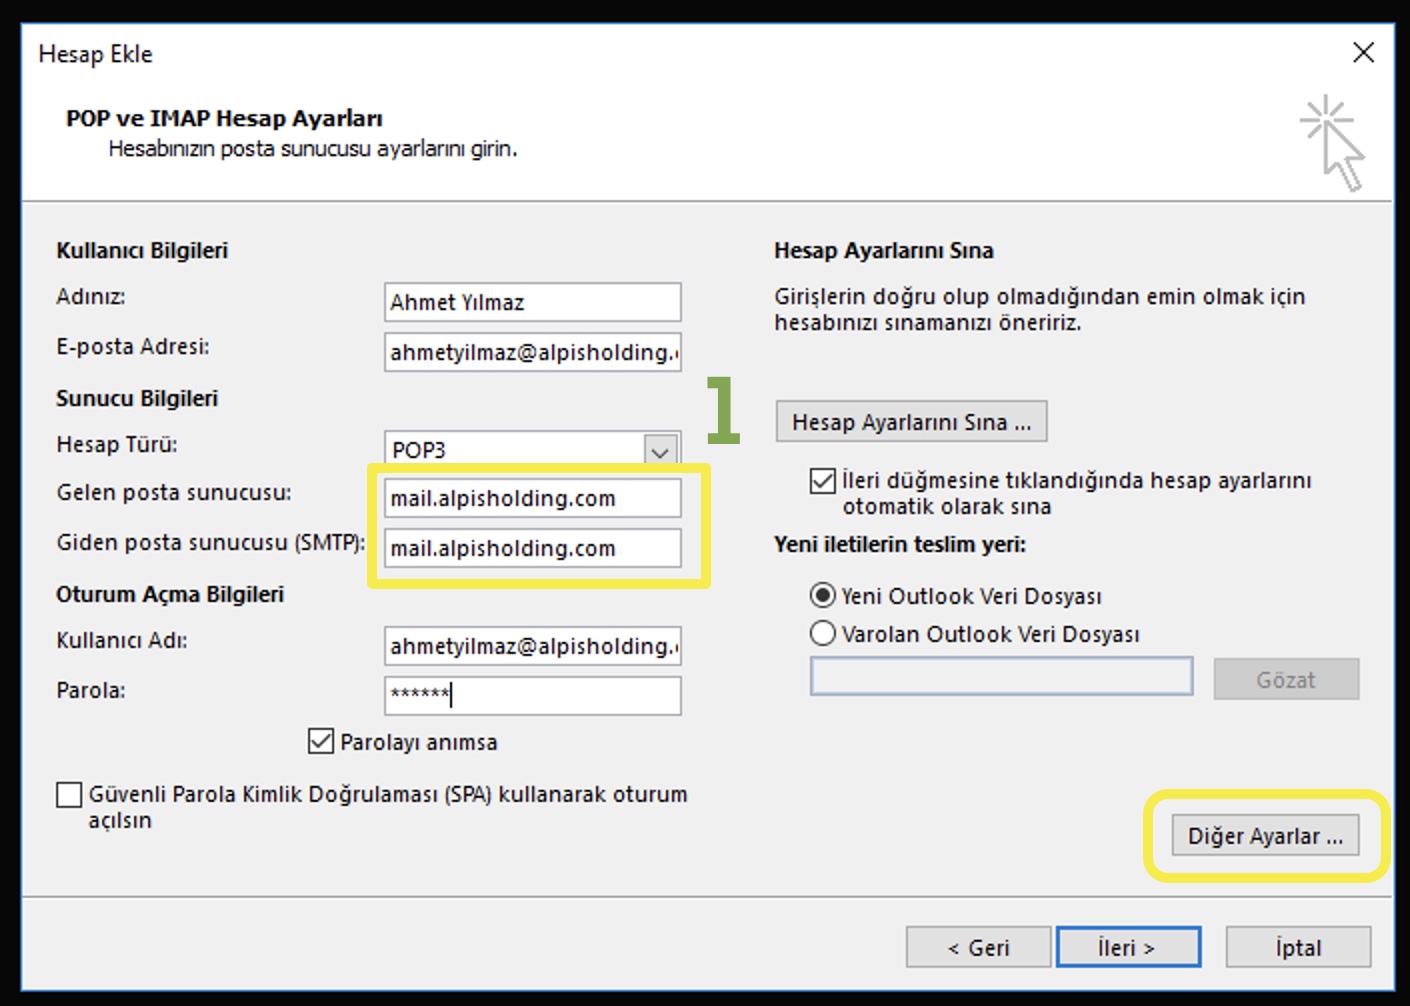Enable Güvenli Parola Kimlik Doğrulaması (SPA) checkbox
The height and width of the screenshot is (1006, 1410).
tap(70, 795)
